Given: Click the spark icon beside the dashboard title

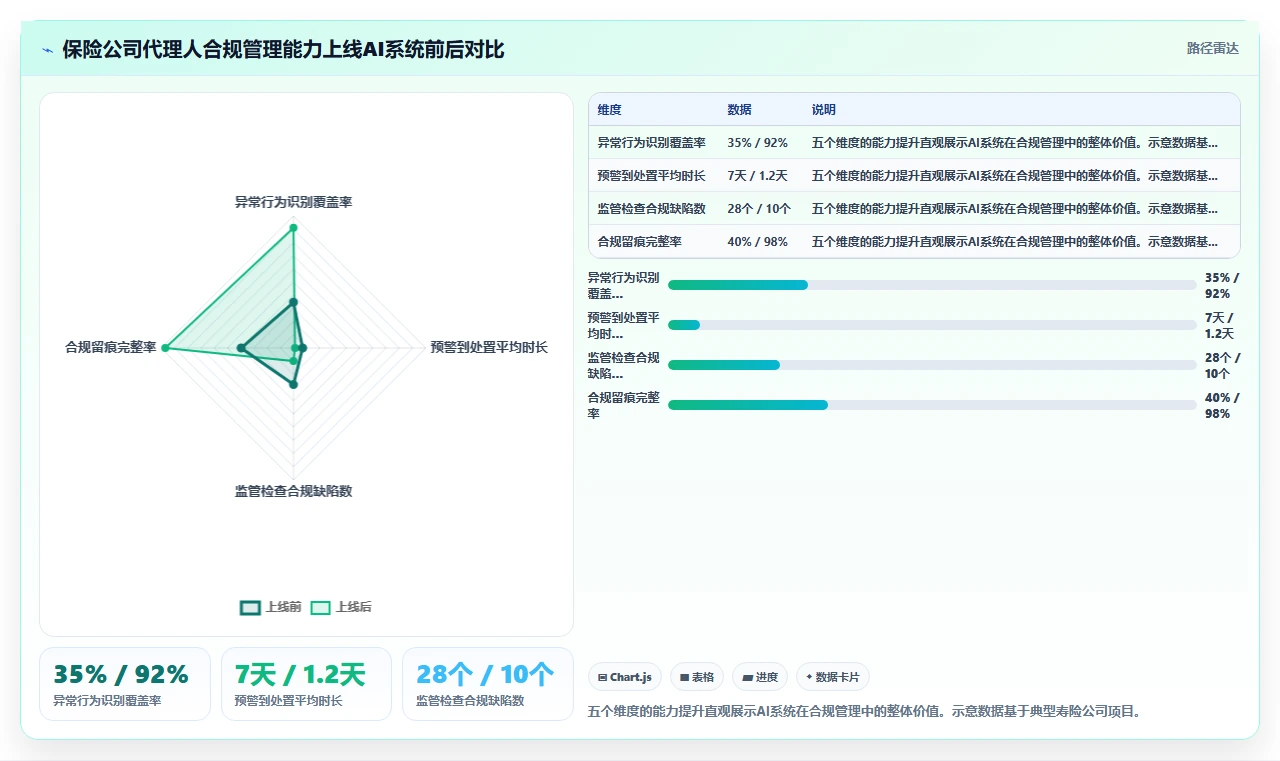Looking at the screenshot, I should pos(47,49).
